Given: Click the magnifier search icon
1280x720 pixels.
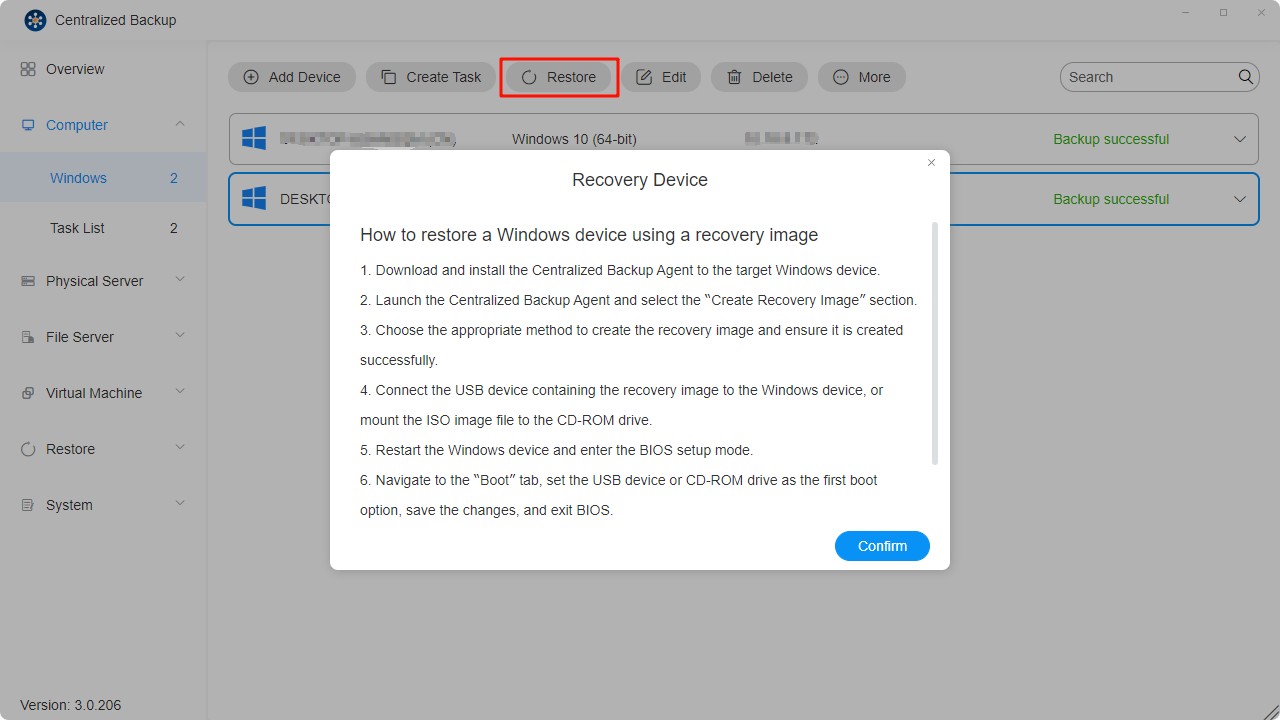Looking at the screenshot, I should pyautogui.click(x=1246, y=76).
